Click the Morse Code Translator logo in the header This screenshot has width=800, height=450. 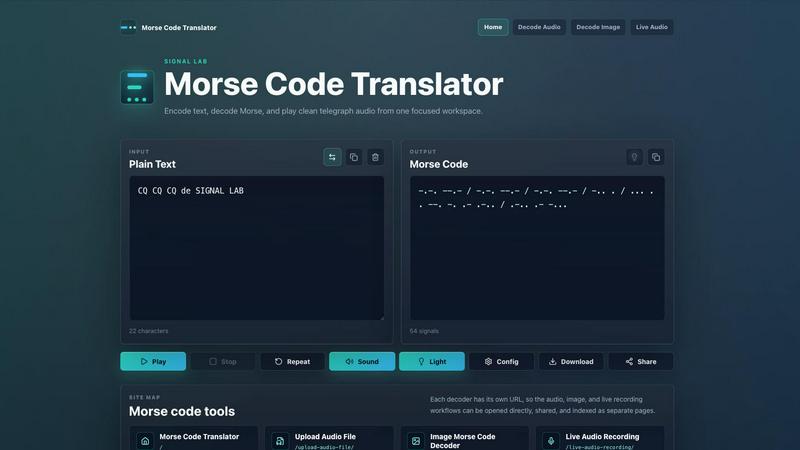128,28
